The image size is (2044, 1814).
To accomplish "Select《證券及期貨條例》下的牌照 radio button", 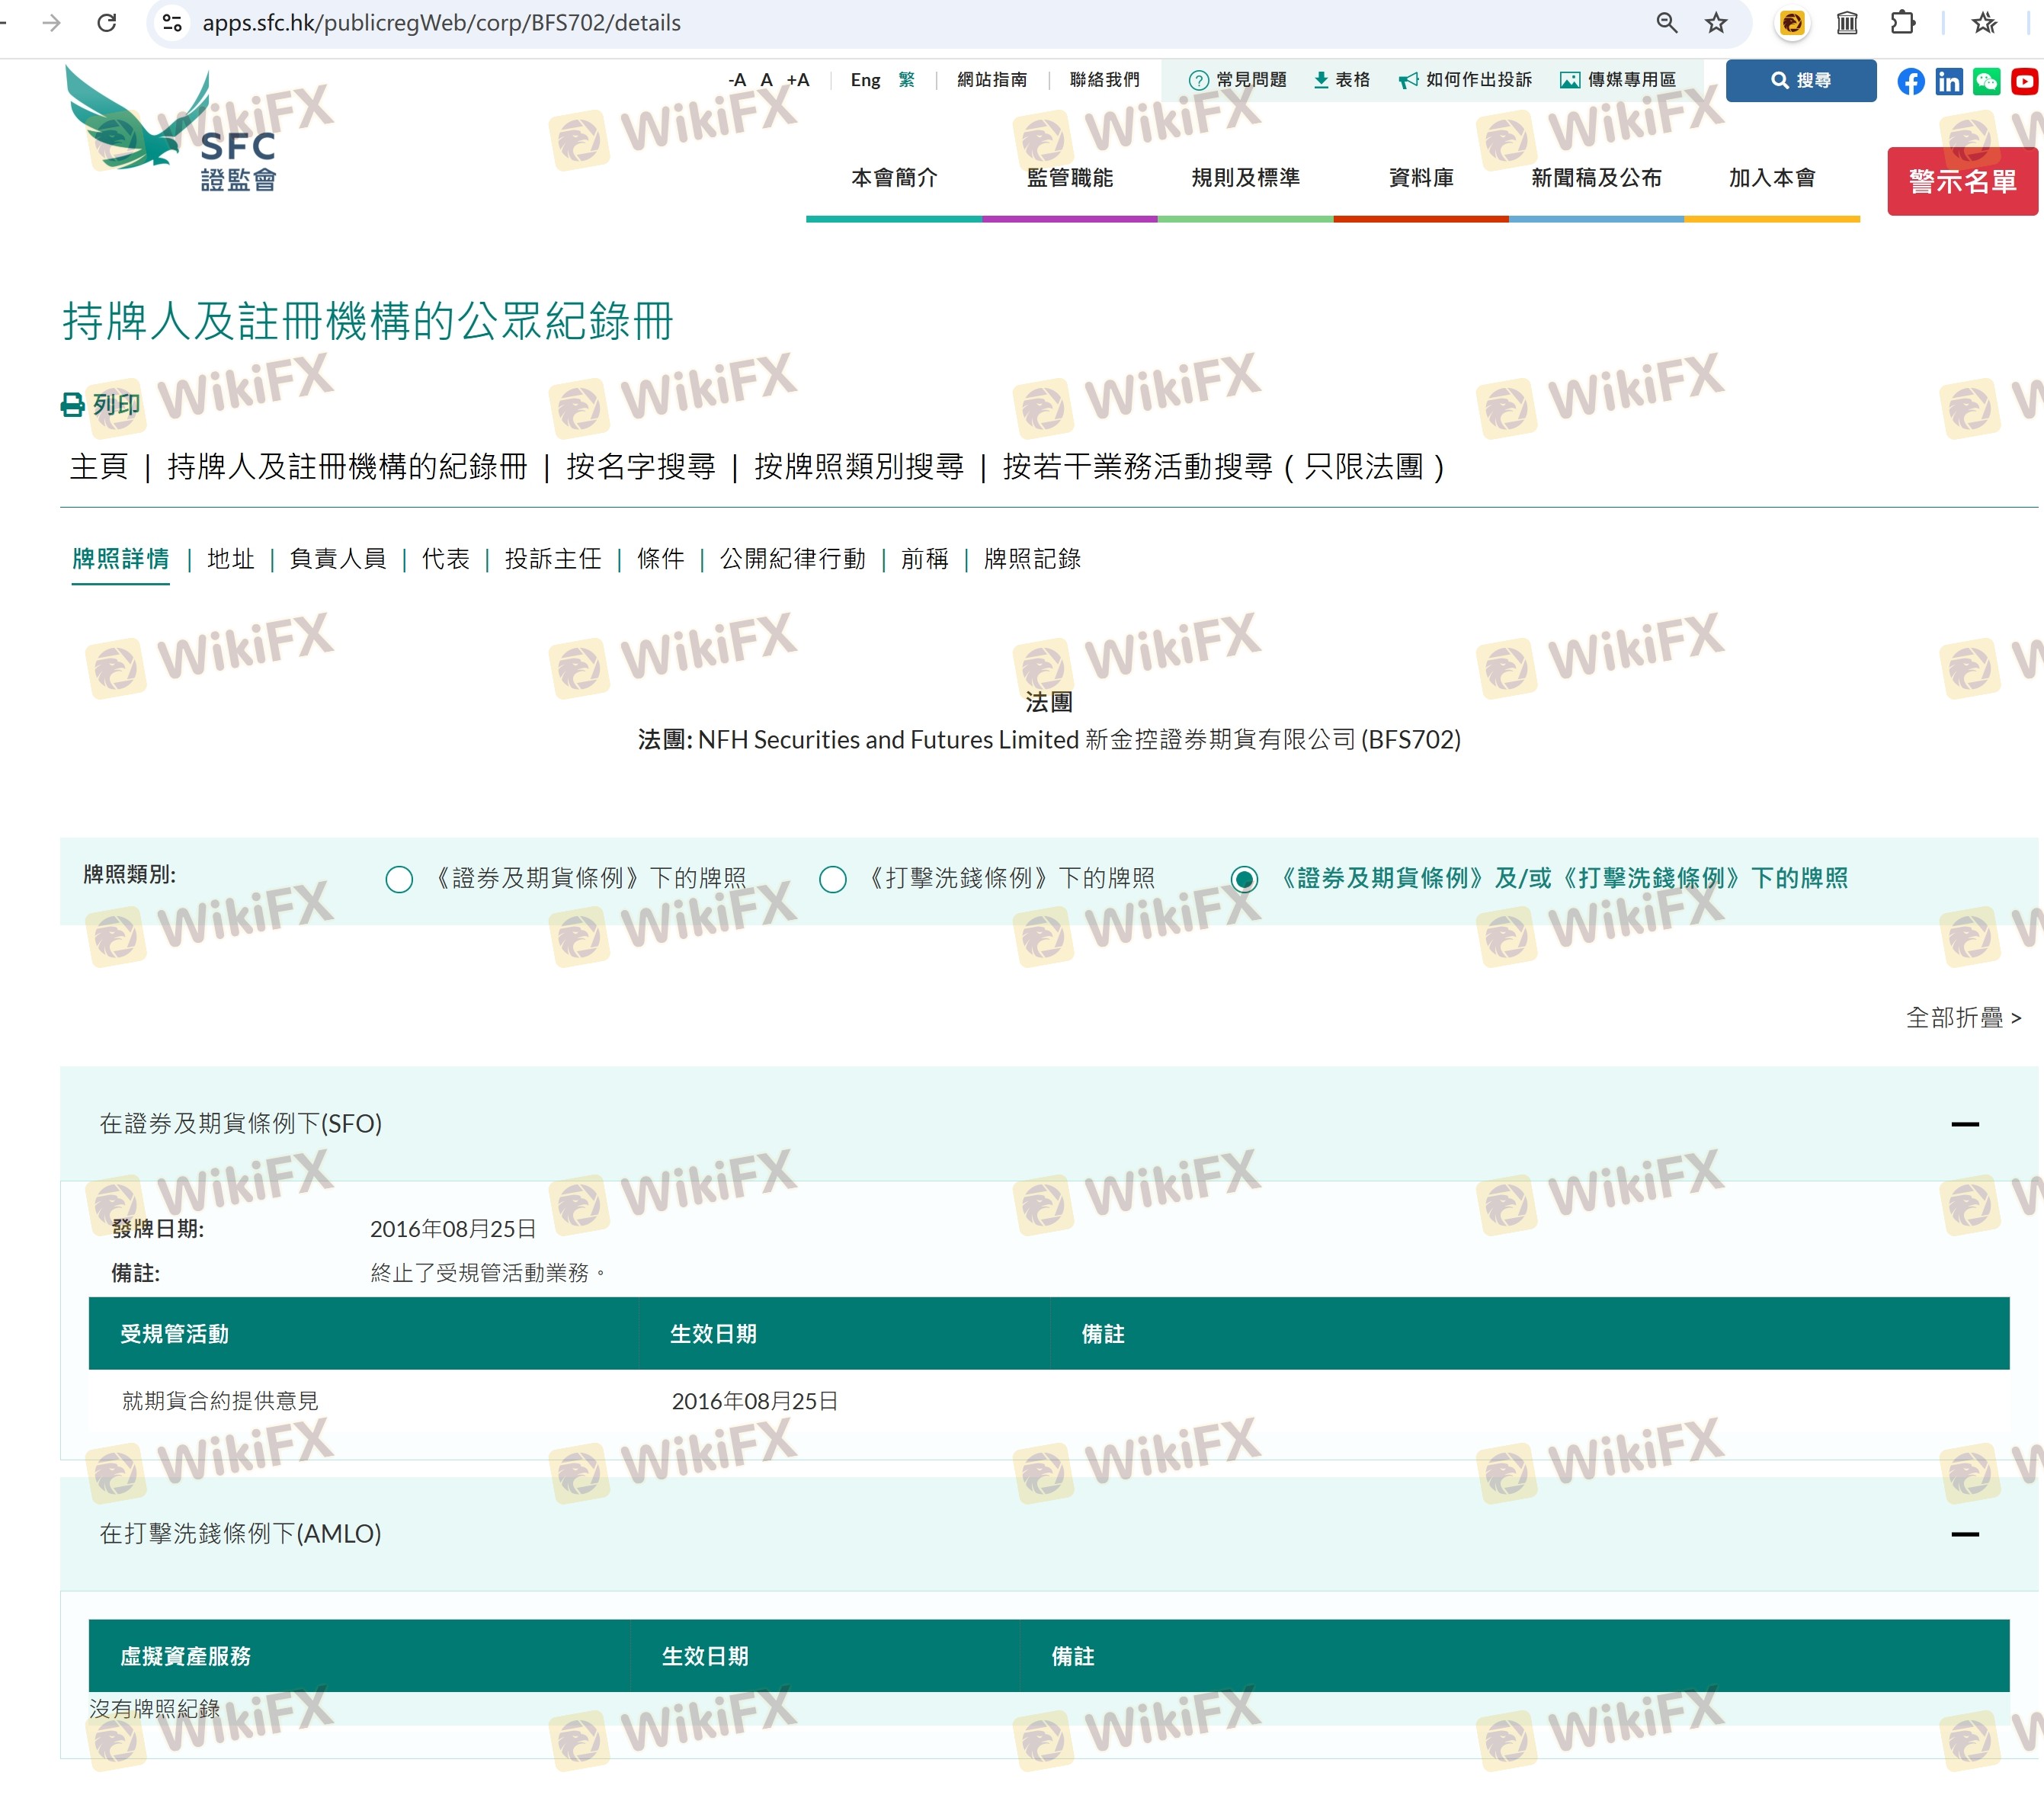I will [399, 879].
